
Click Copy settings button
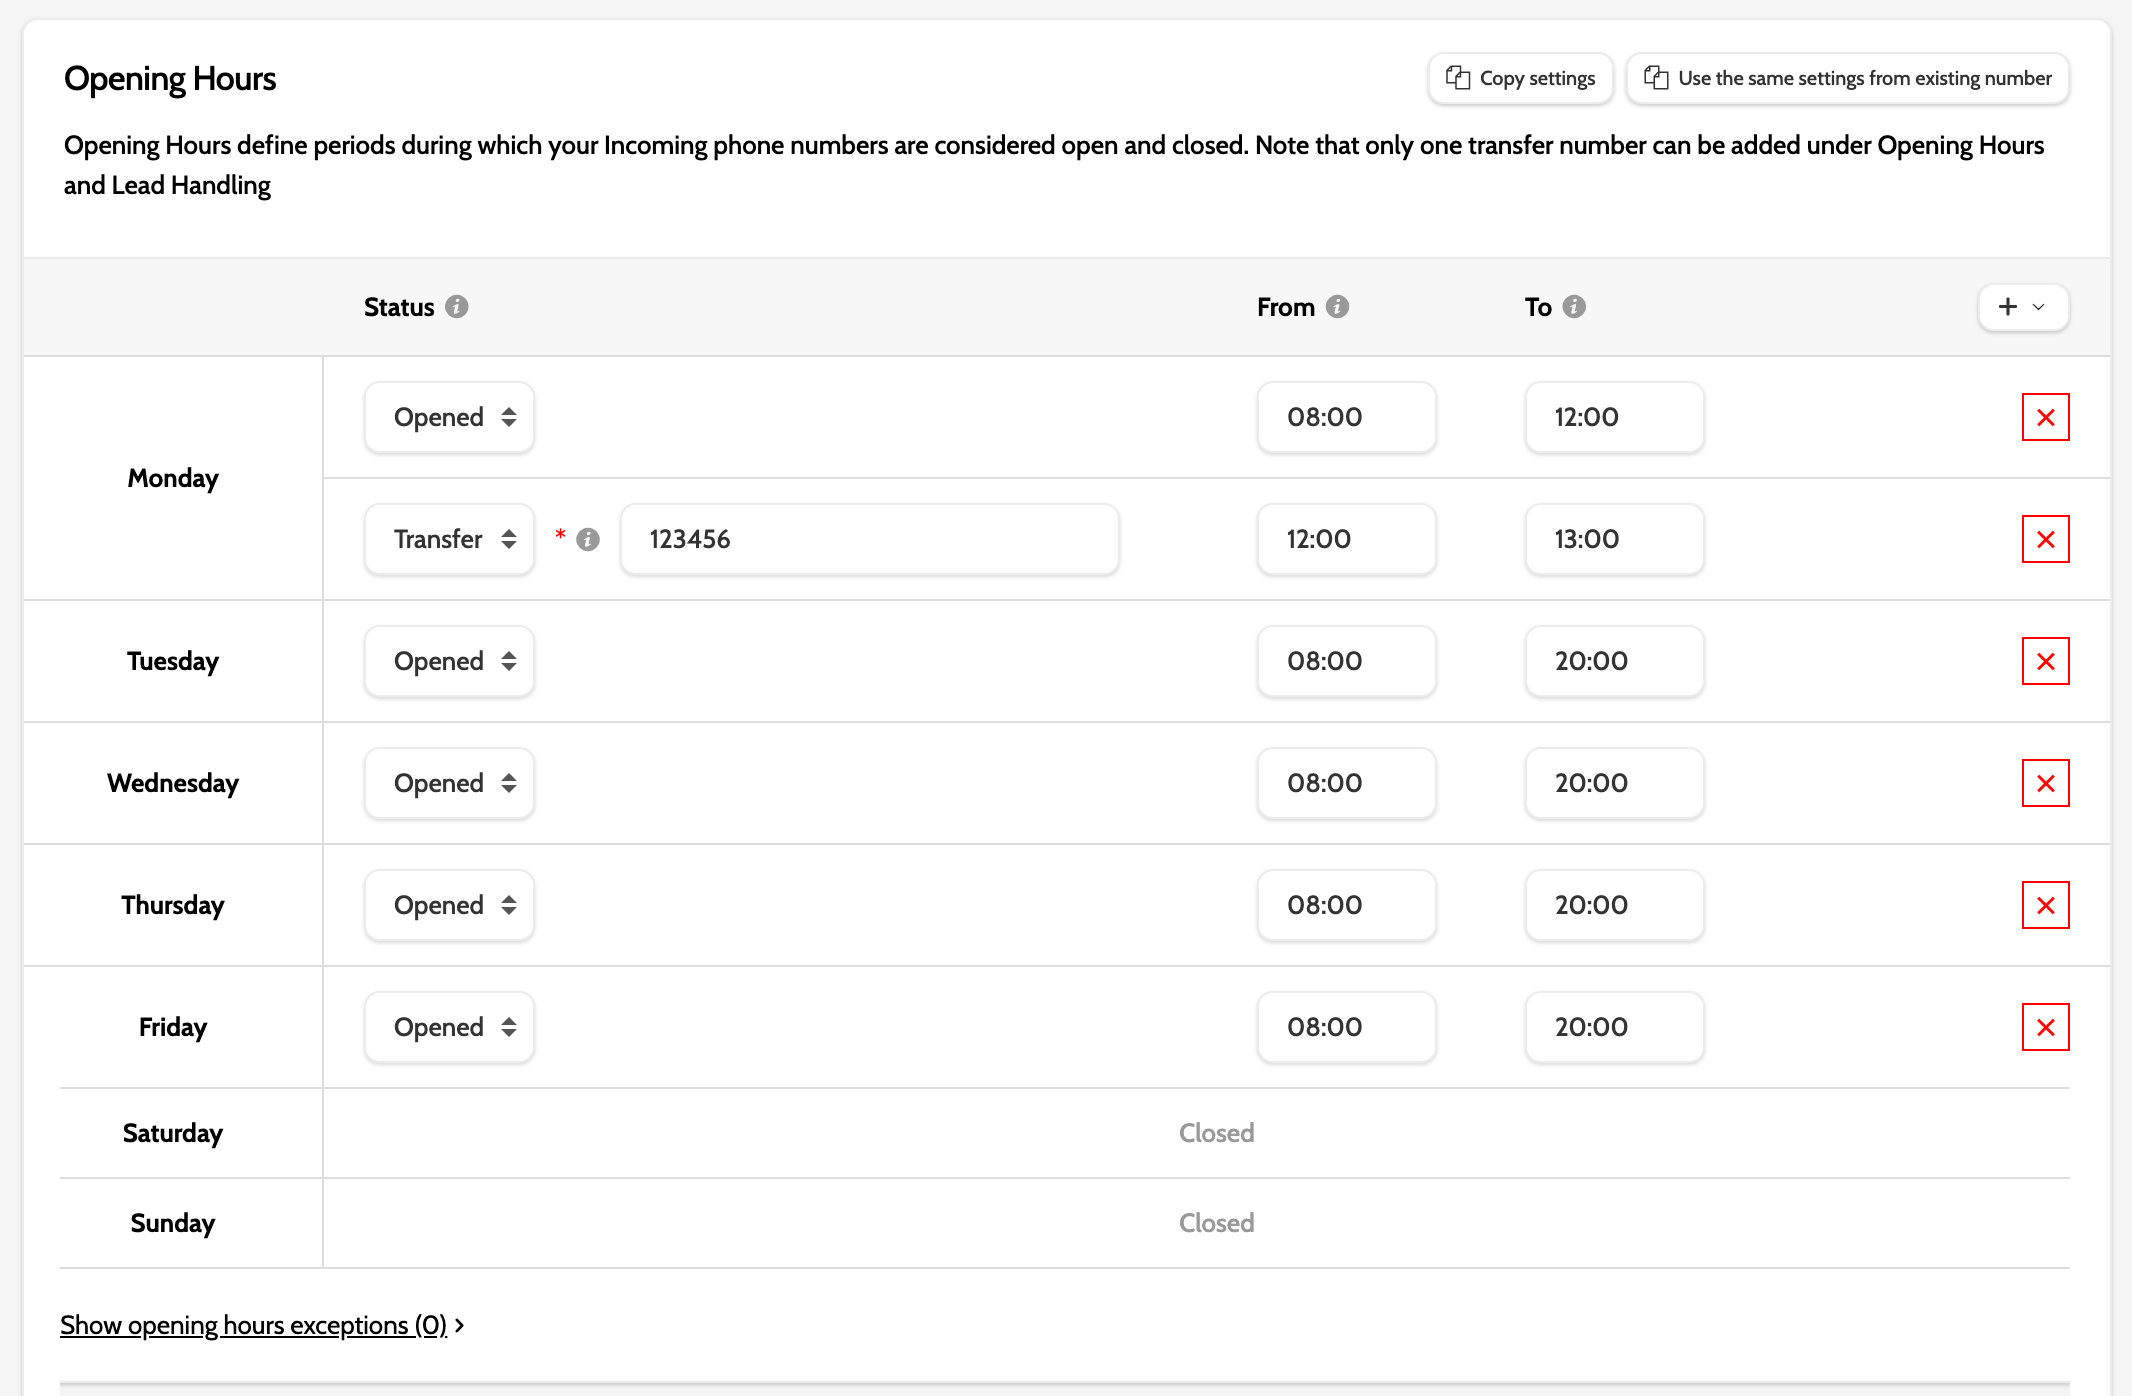1520,78
